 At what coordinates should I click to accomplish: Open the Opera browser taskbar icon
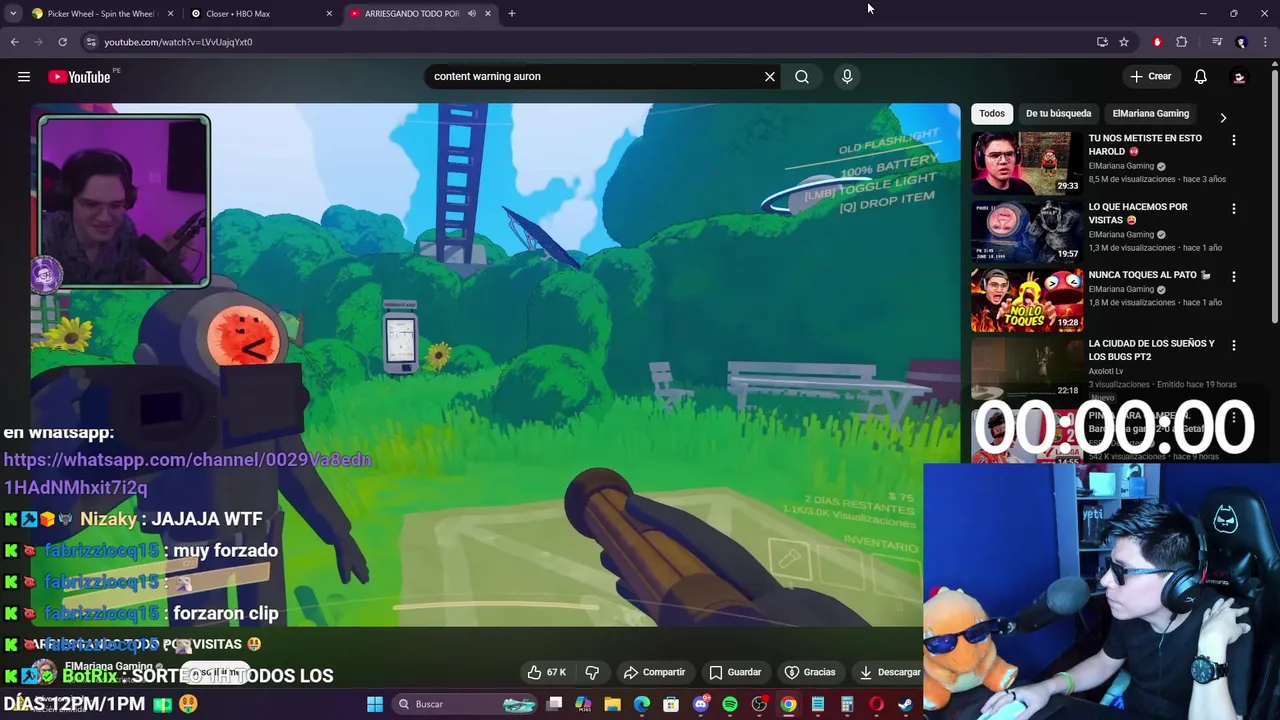tap(876, 704)
